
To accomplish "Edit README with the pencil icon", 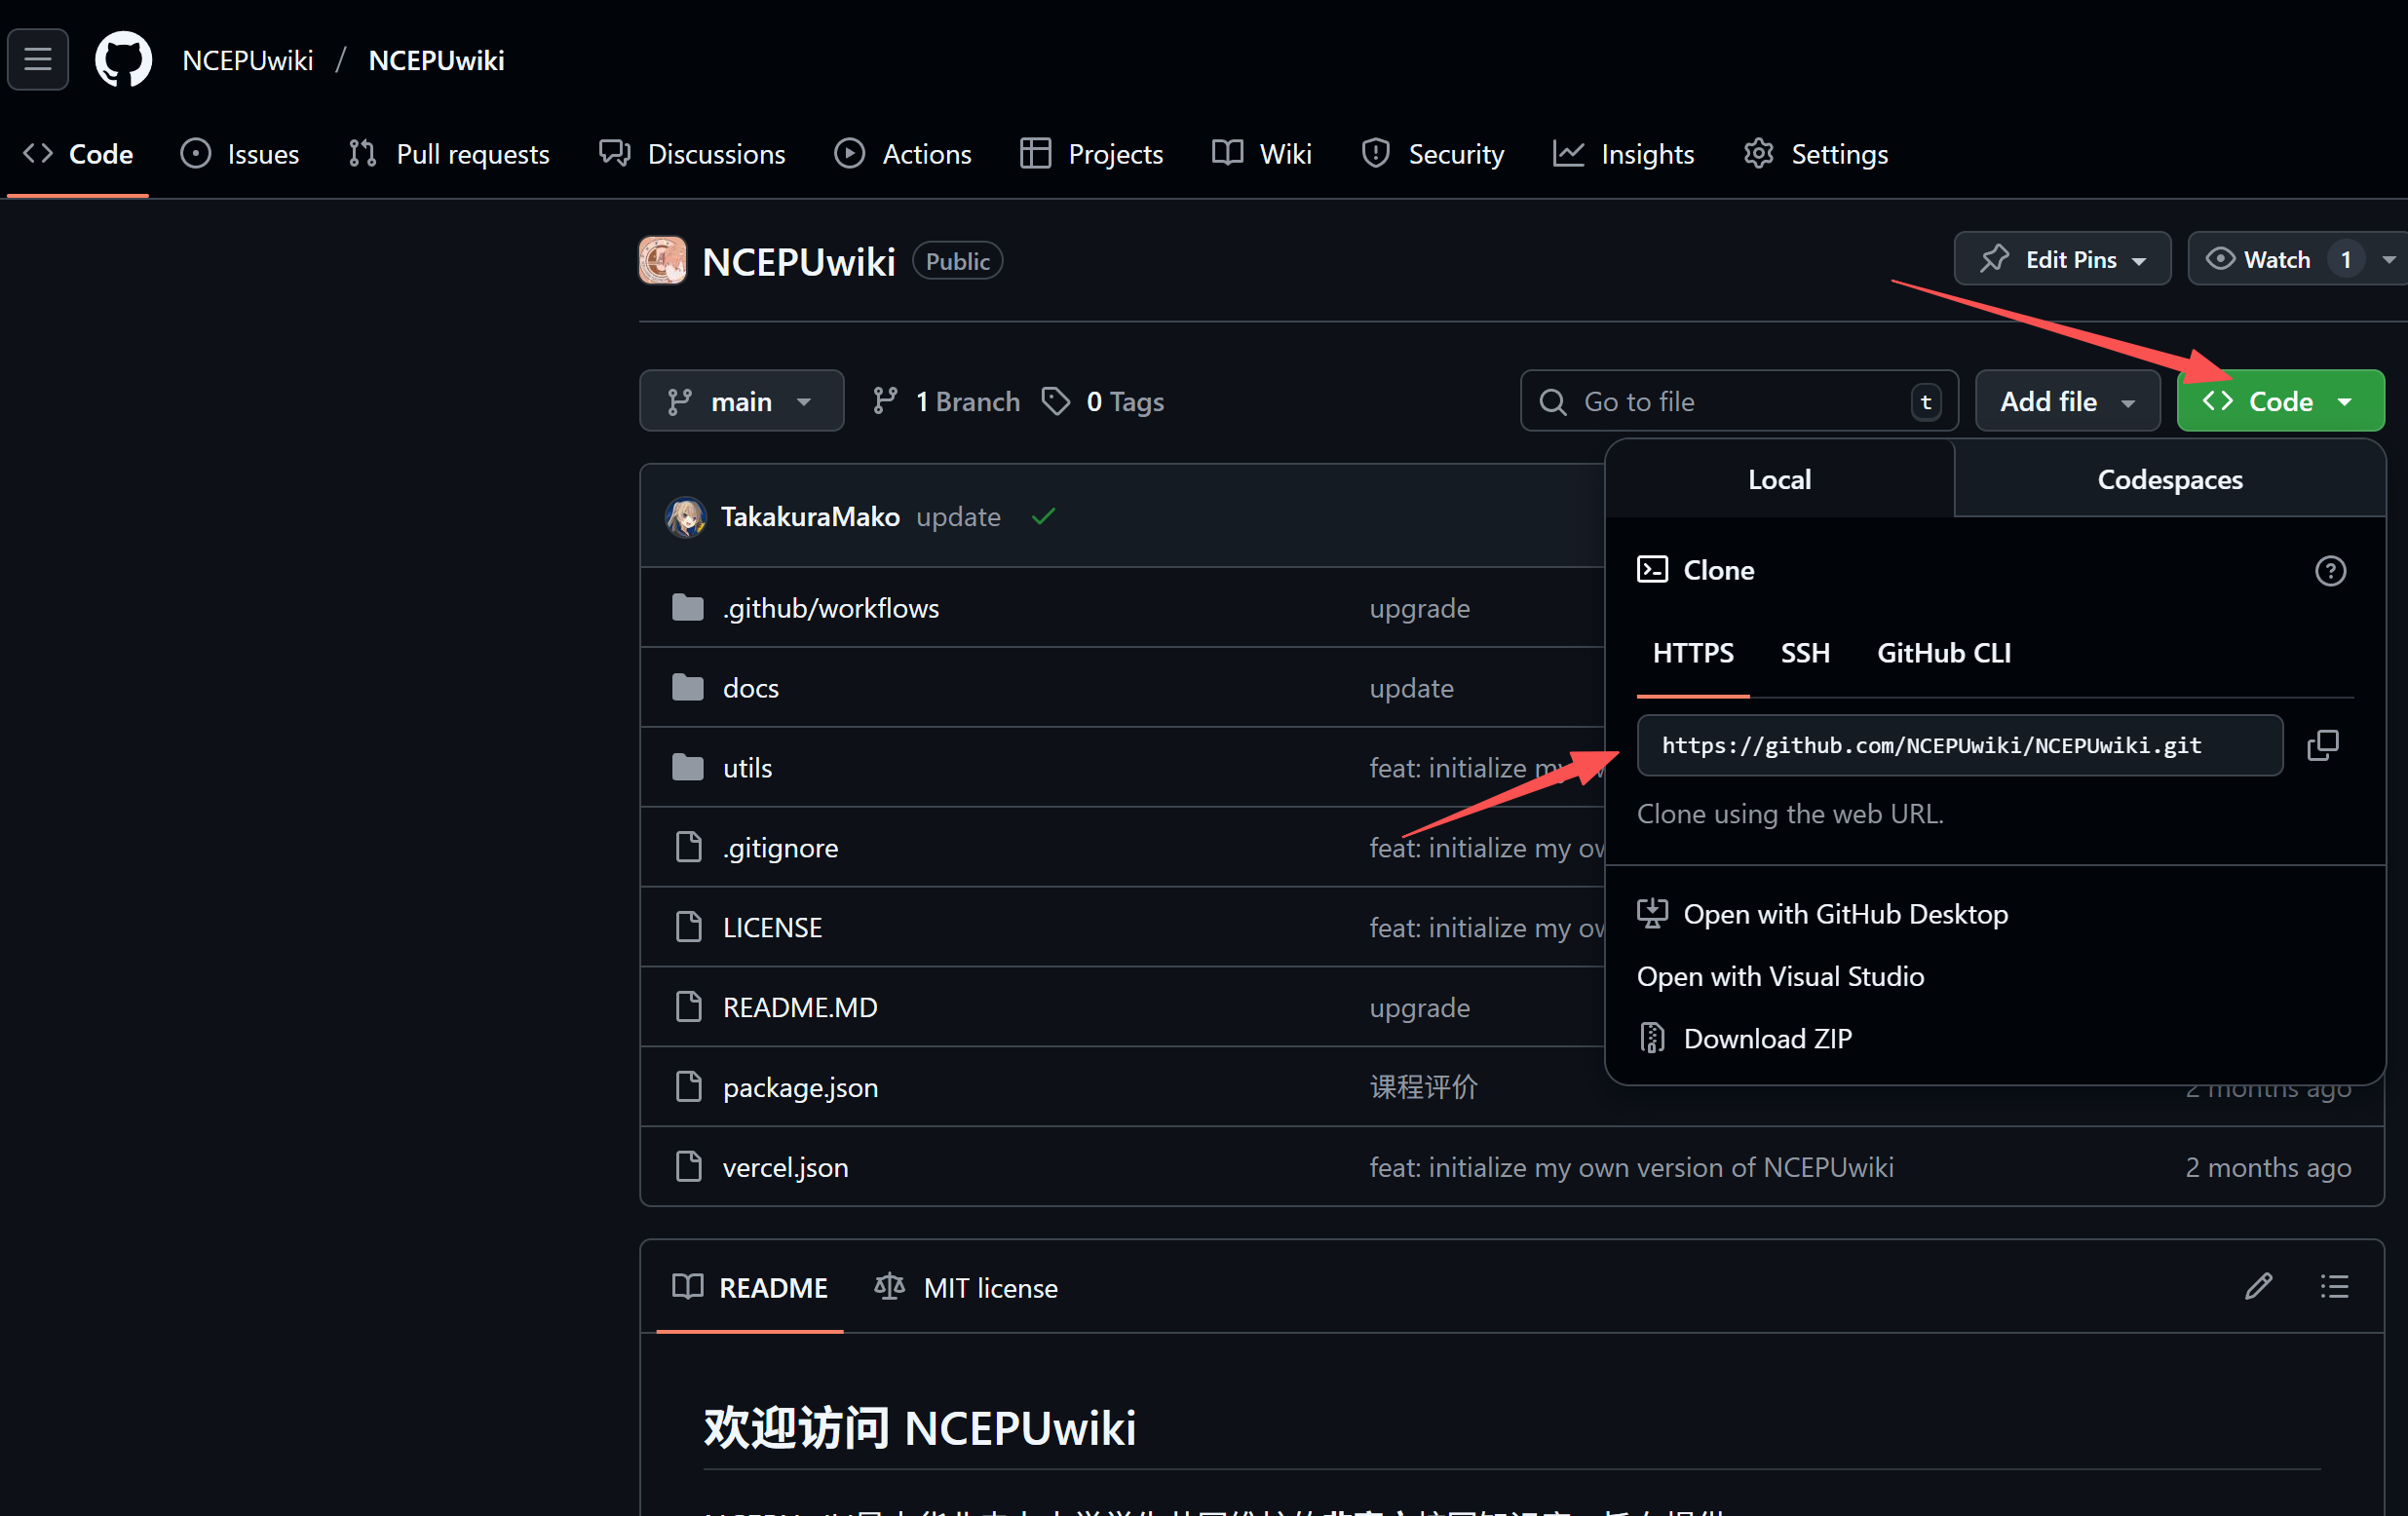I will pyautogui.click(x=2258, y=1286).
